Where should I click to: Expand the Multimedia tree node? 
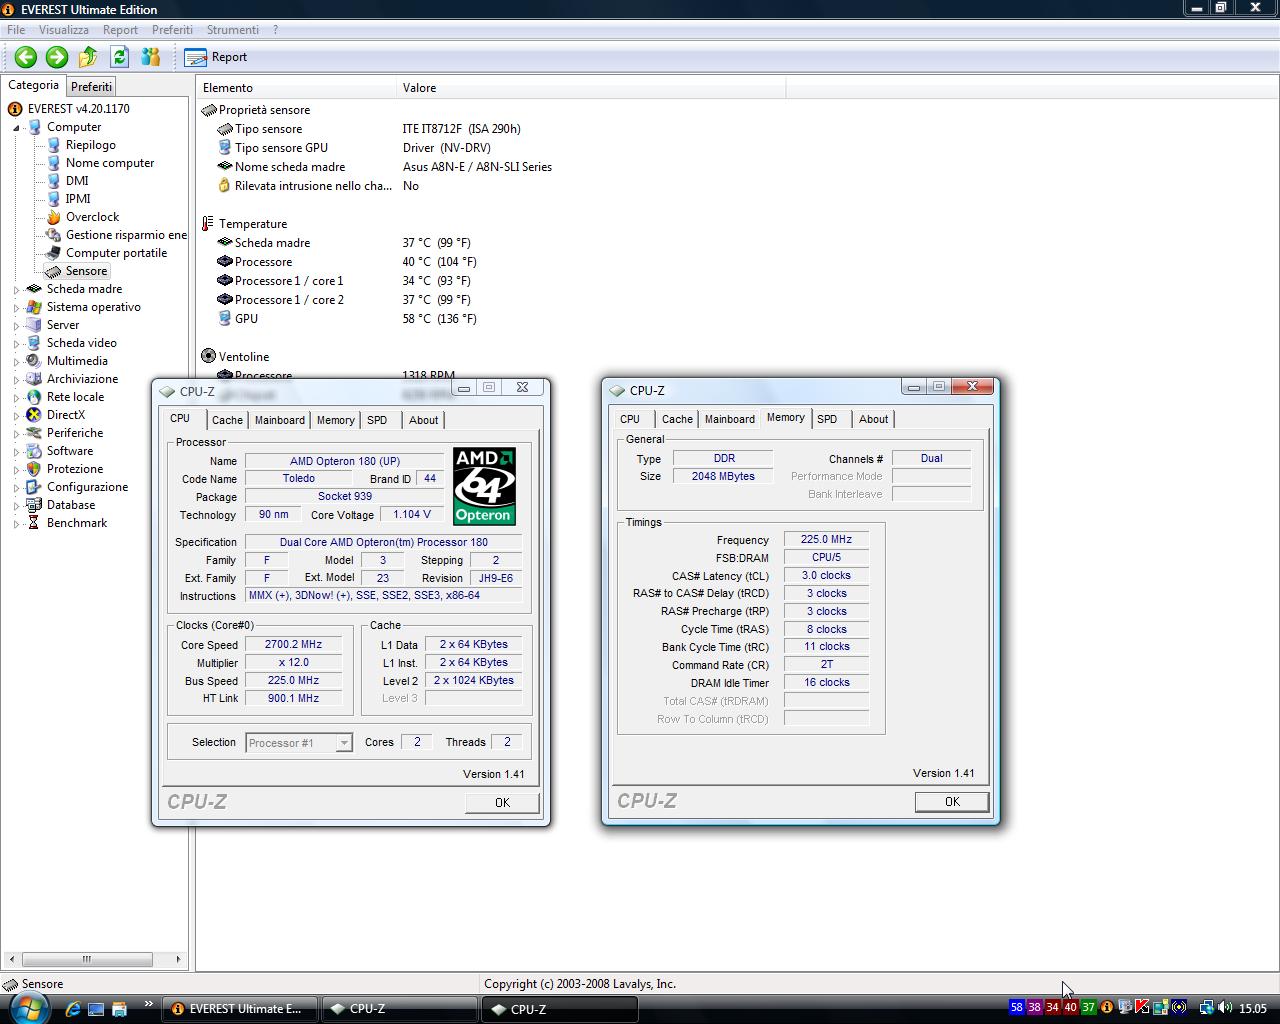(x=17, y=362)
